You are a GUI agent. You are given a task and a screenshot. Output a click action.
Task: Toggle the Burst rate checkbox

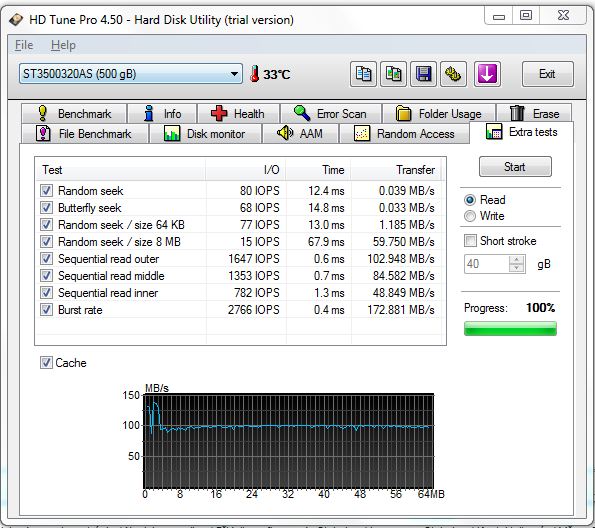[46, 310]
